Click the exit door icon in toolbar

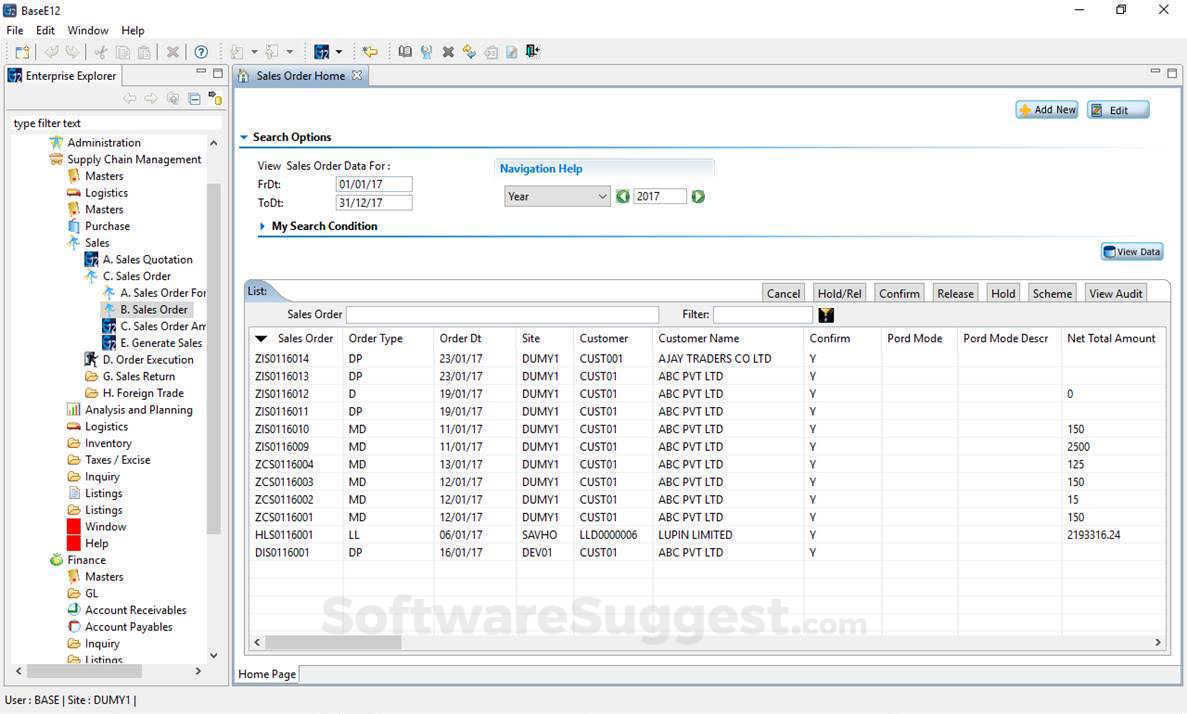532,52
